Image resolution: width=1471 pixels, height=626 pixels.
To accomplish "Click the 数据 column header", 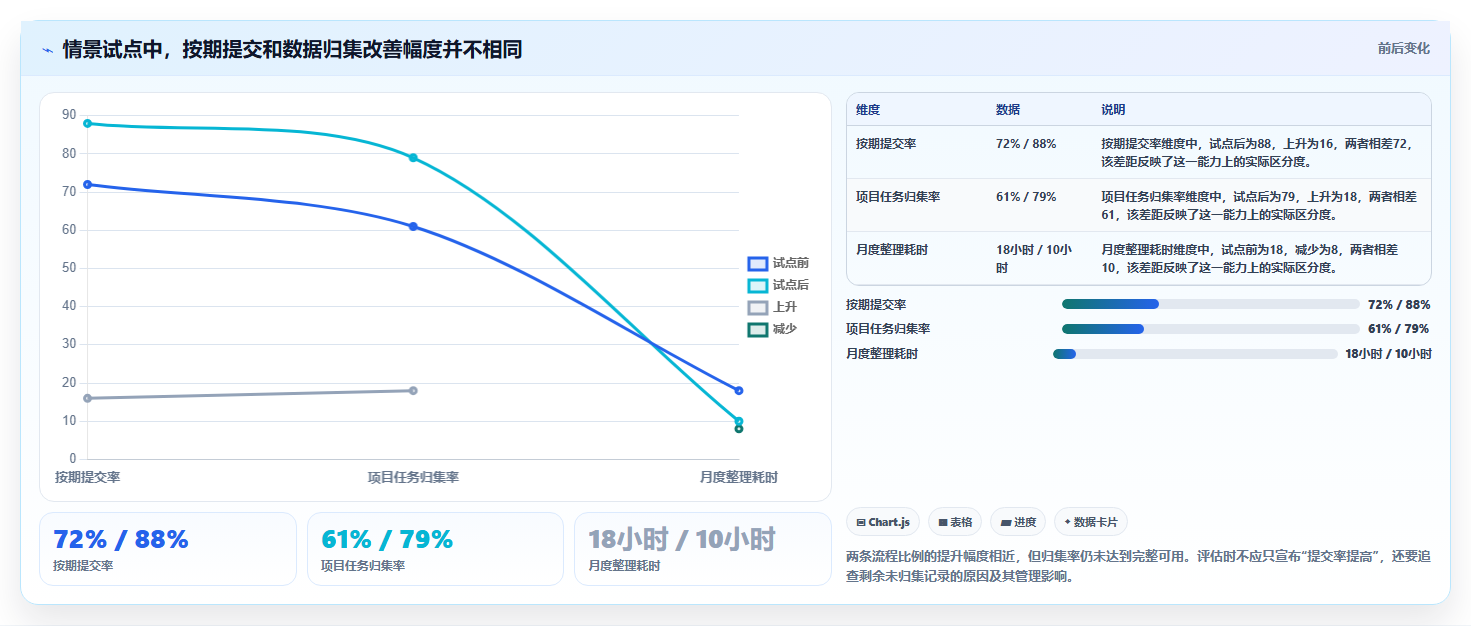I will [1008, 110].
